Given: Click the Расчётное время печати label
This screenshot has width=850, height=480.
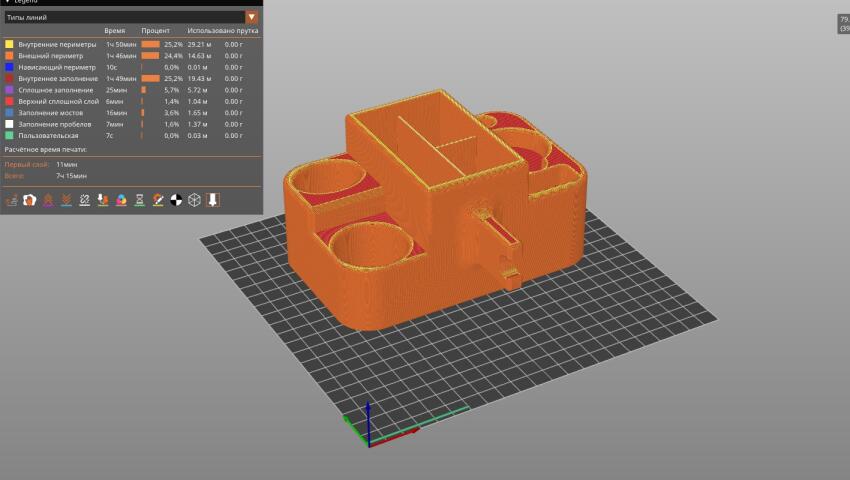Looking at the screenshot, I should [x=46, y=149].
